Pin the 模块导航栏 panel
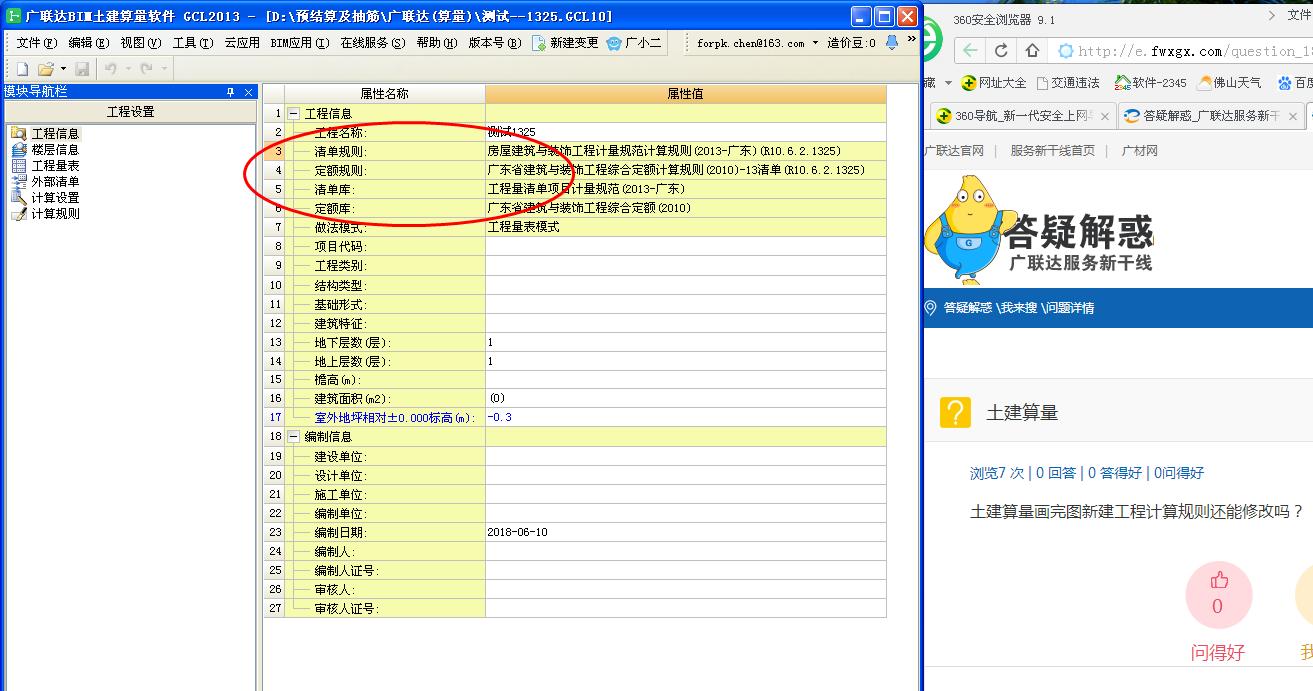The height and width of the screenshot is (691, 1313). coord(230,92)
